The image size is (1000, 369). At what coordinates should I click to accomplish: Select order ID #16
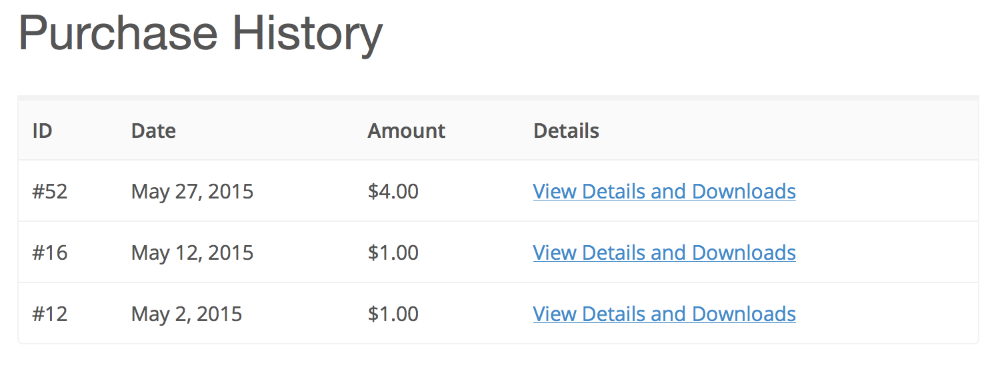pos(50,252)
